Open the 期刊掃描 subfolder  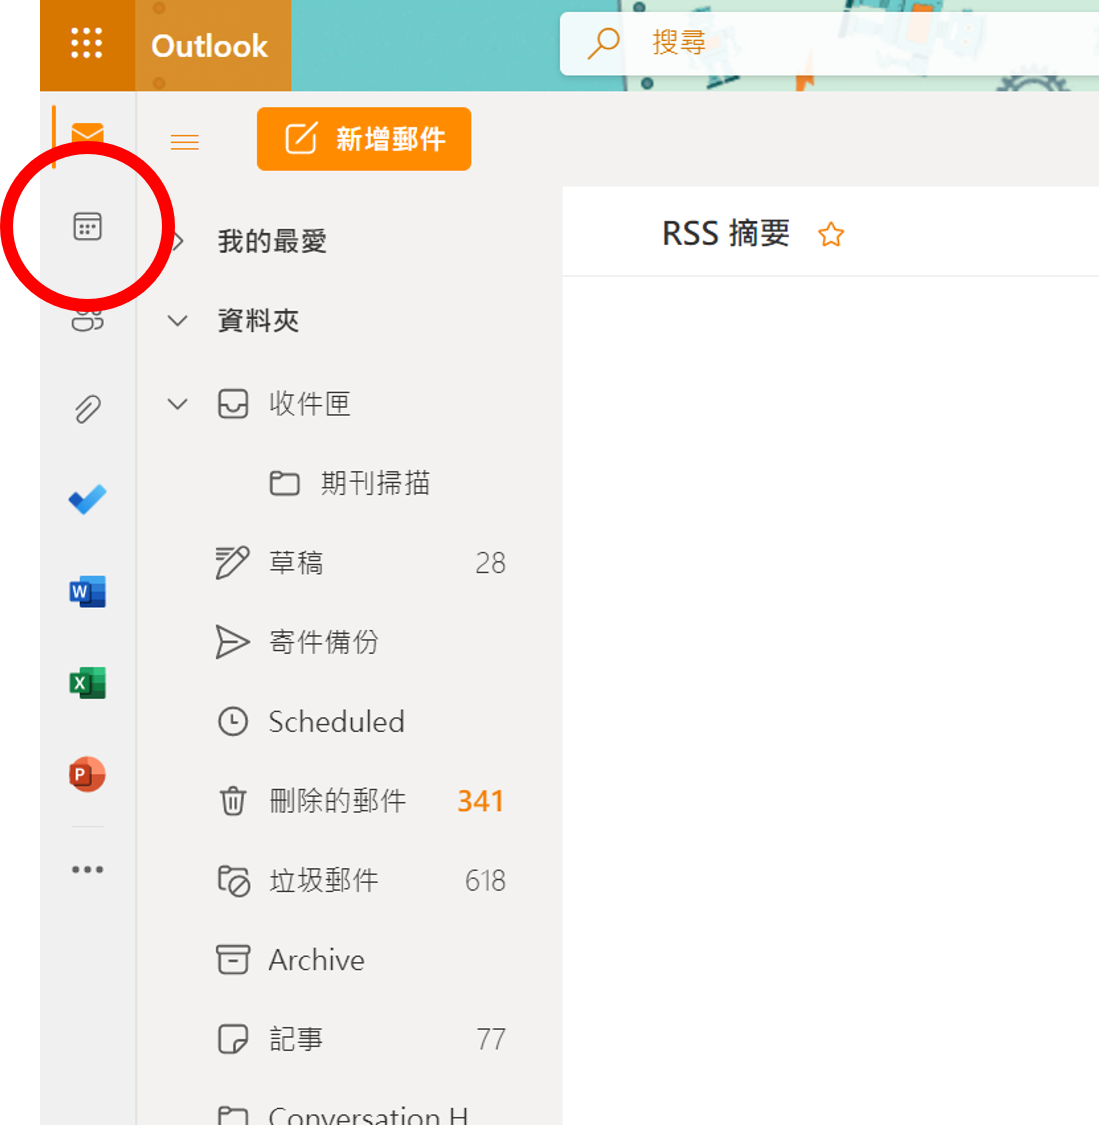tap(349, 484)
